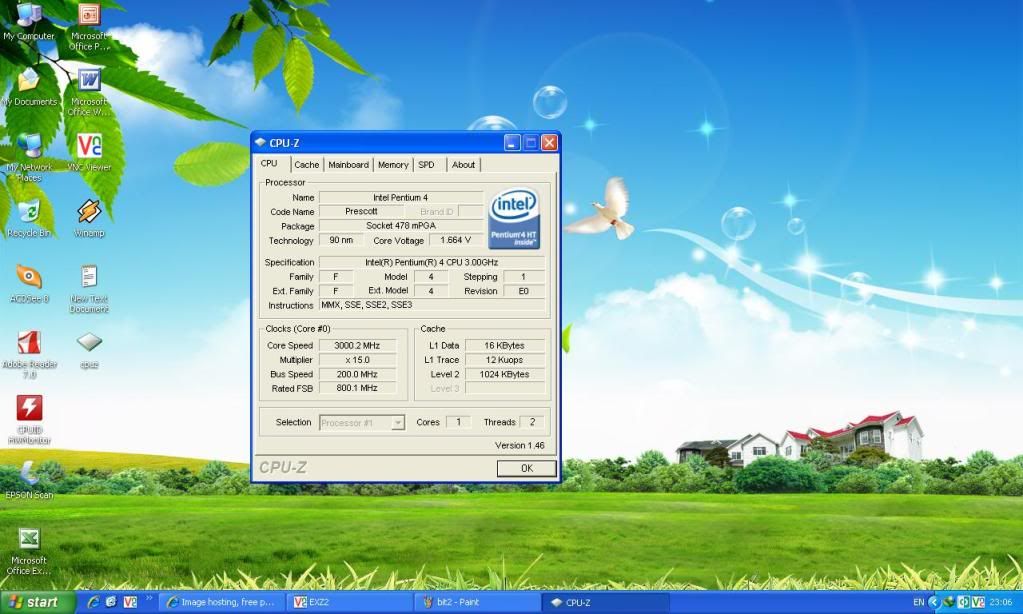Viewport: 1023px width, 614px height.
Task: Go to the SPD tab
Action: coord(427,165)
